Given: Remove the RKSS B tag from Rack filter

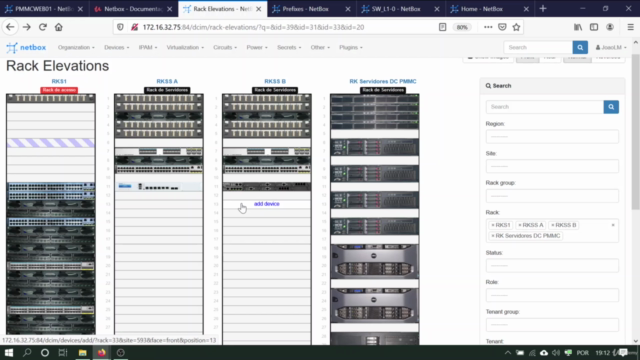Looking at the screenshot, I should coord(553,225).
